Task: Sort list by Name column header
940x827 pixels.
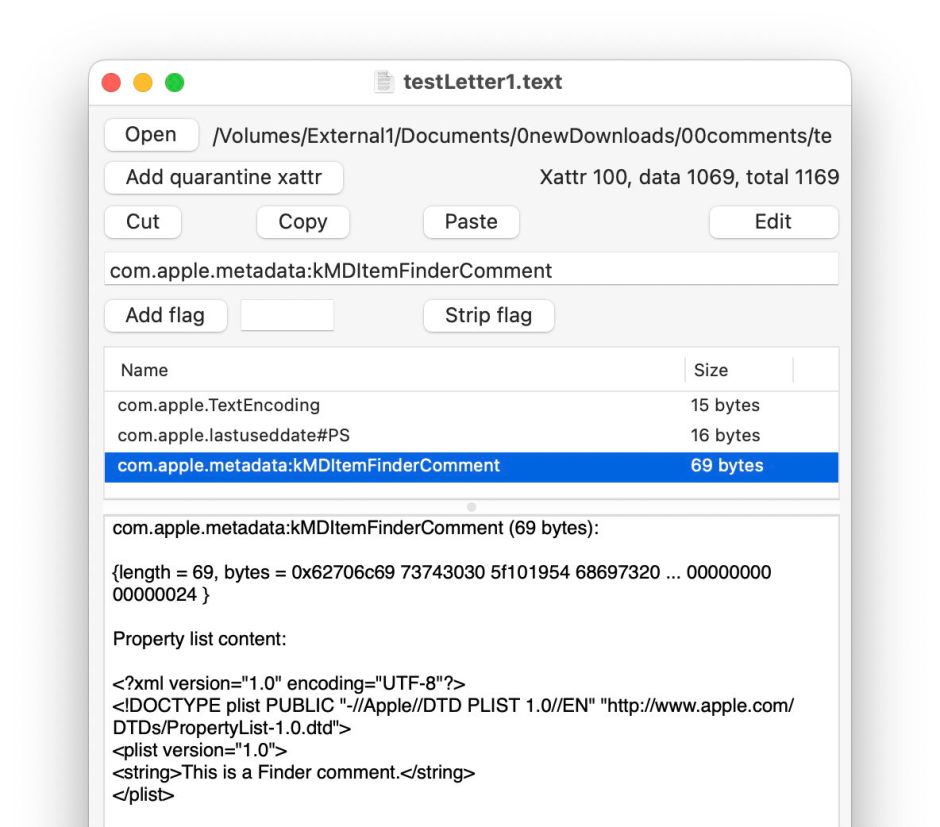Action: pos(394,370)
